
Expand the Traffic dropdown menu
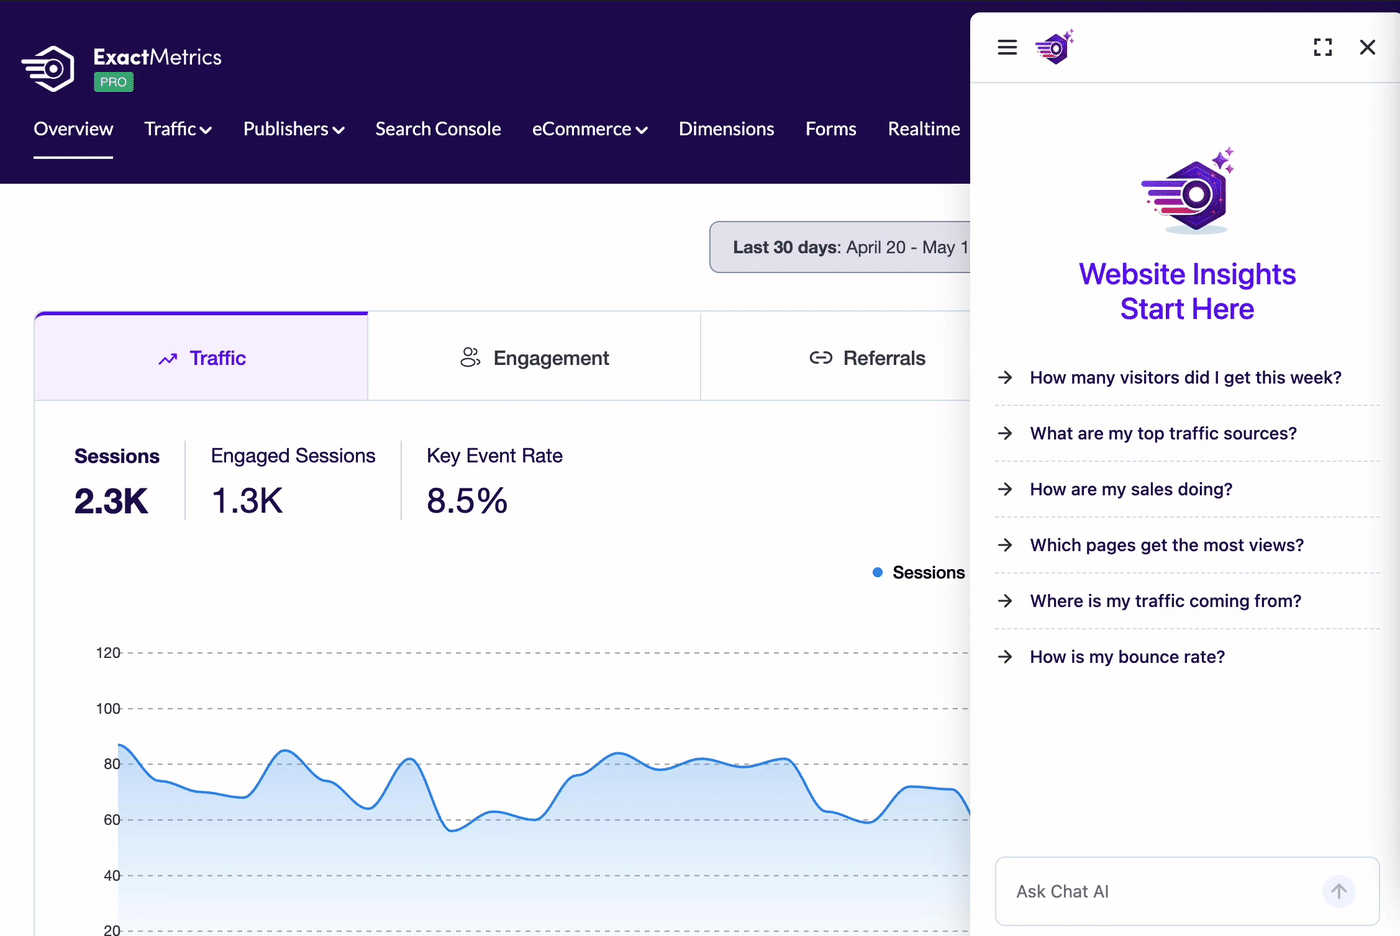coord(178,129)
